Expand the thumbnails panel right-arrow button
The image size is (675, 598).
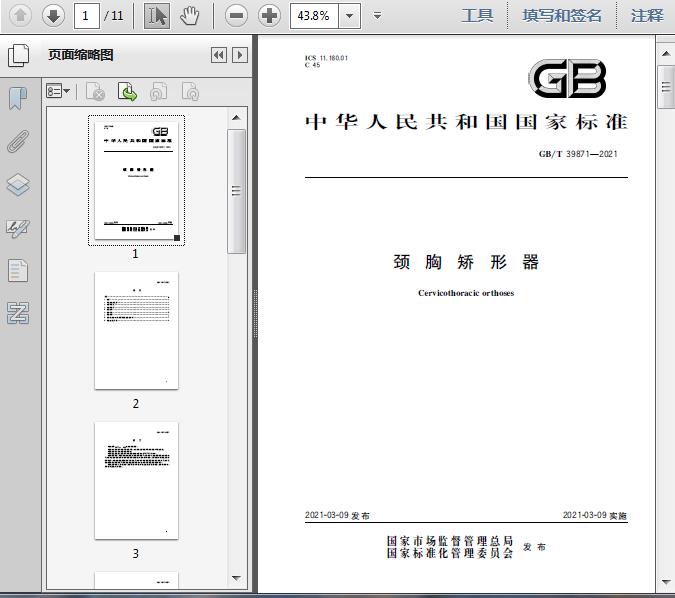point(240,55)
